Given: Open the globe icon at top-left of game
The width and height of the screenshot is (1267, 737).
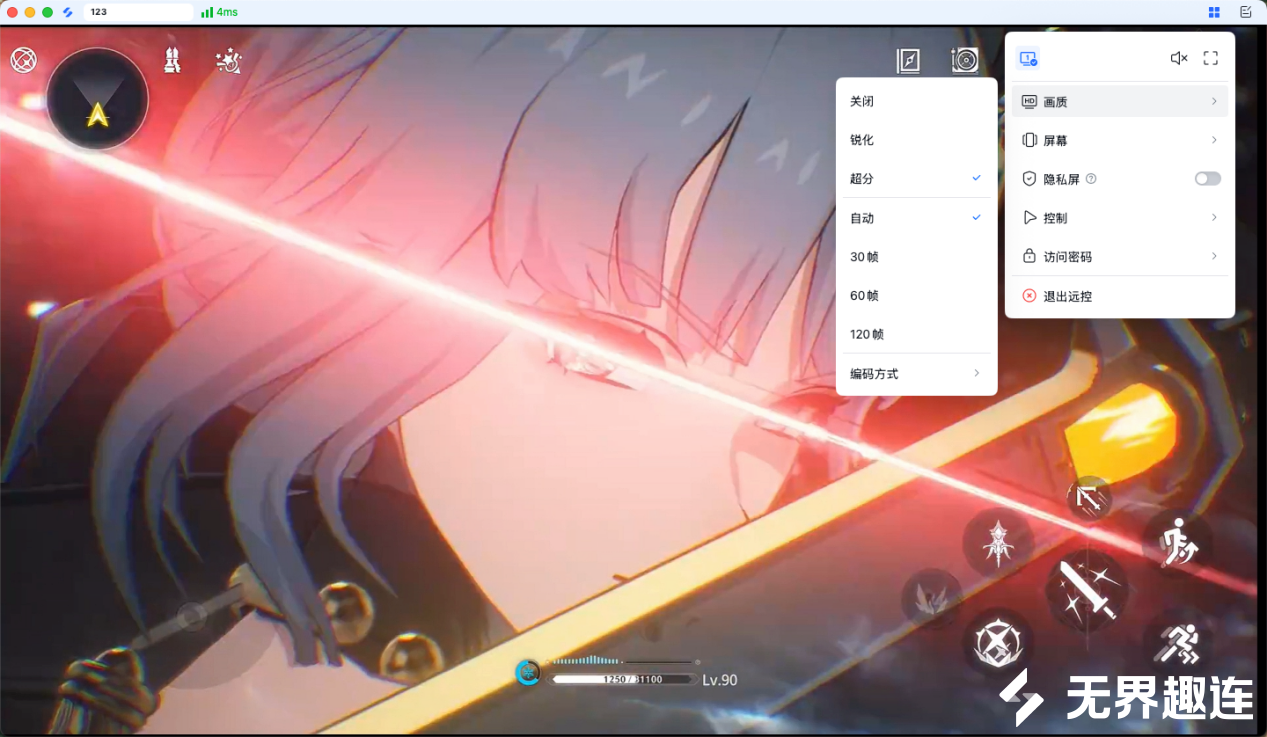Looking at the screenshot, I should [23, 59].
